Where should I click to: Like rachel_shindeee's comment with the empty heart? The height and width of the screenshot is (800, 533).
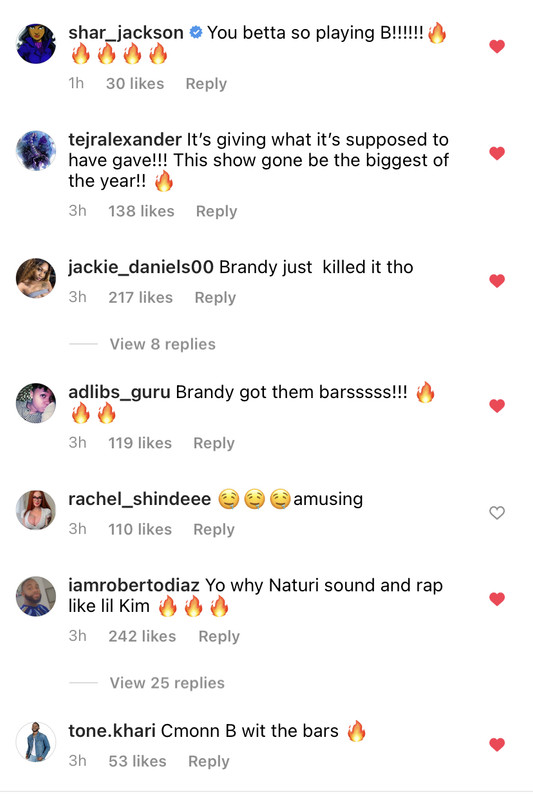pyautogui.click(x=497, y=512)
